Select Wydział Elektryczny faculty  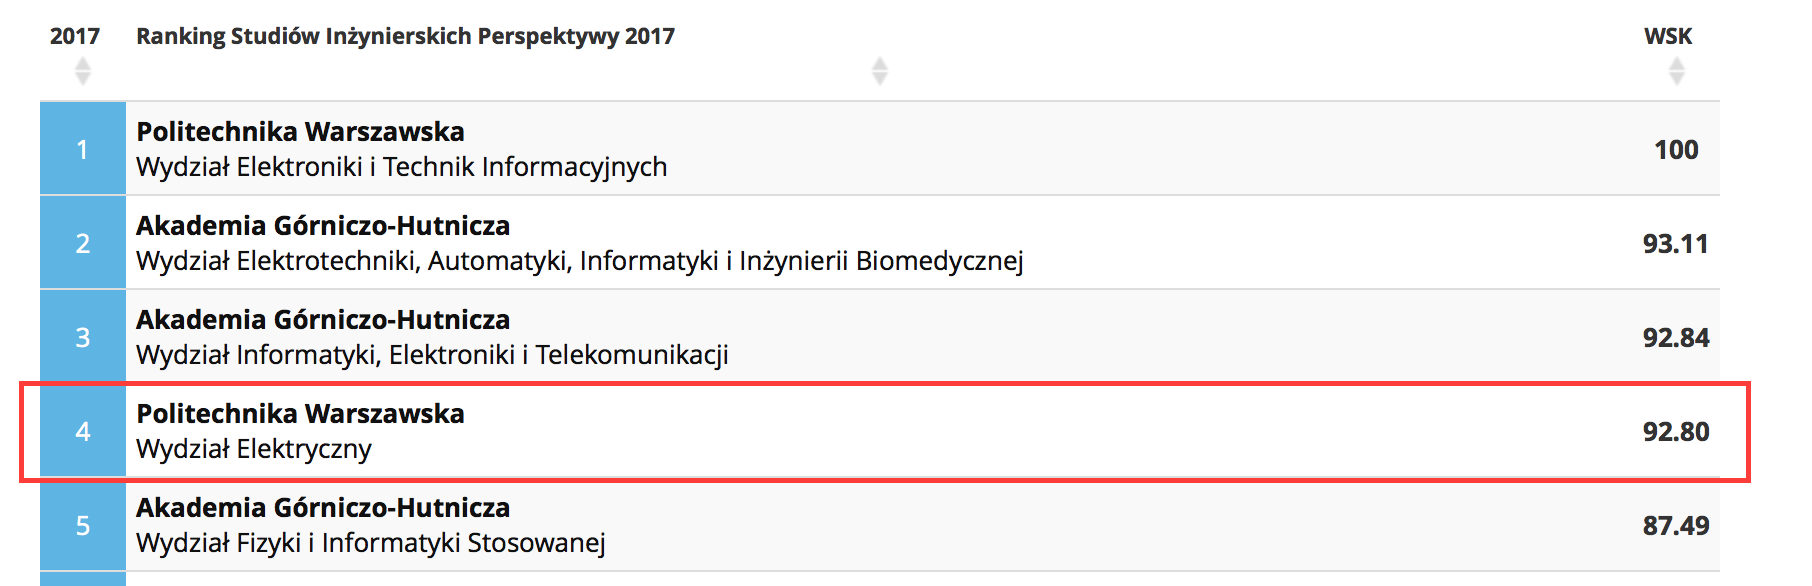click(254, 449)
